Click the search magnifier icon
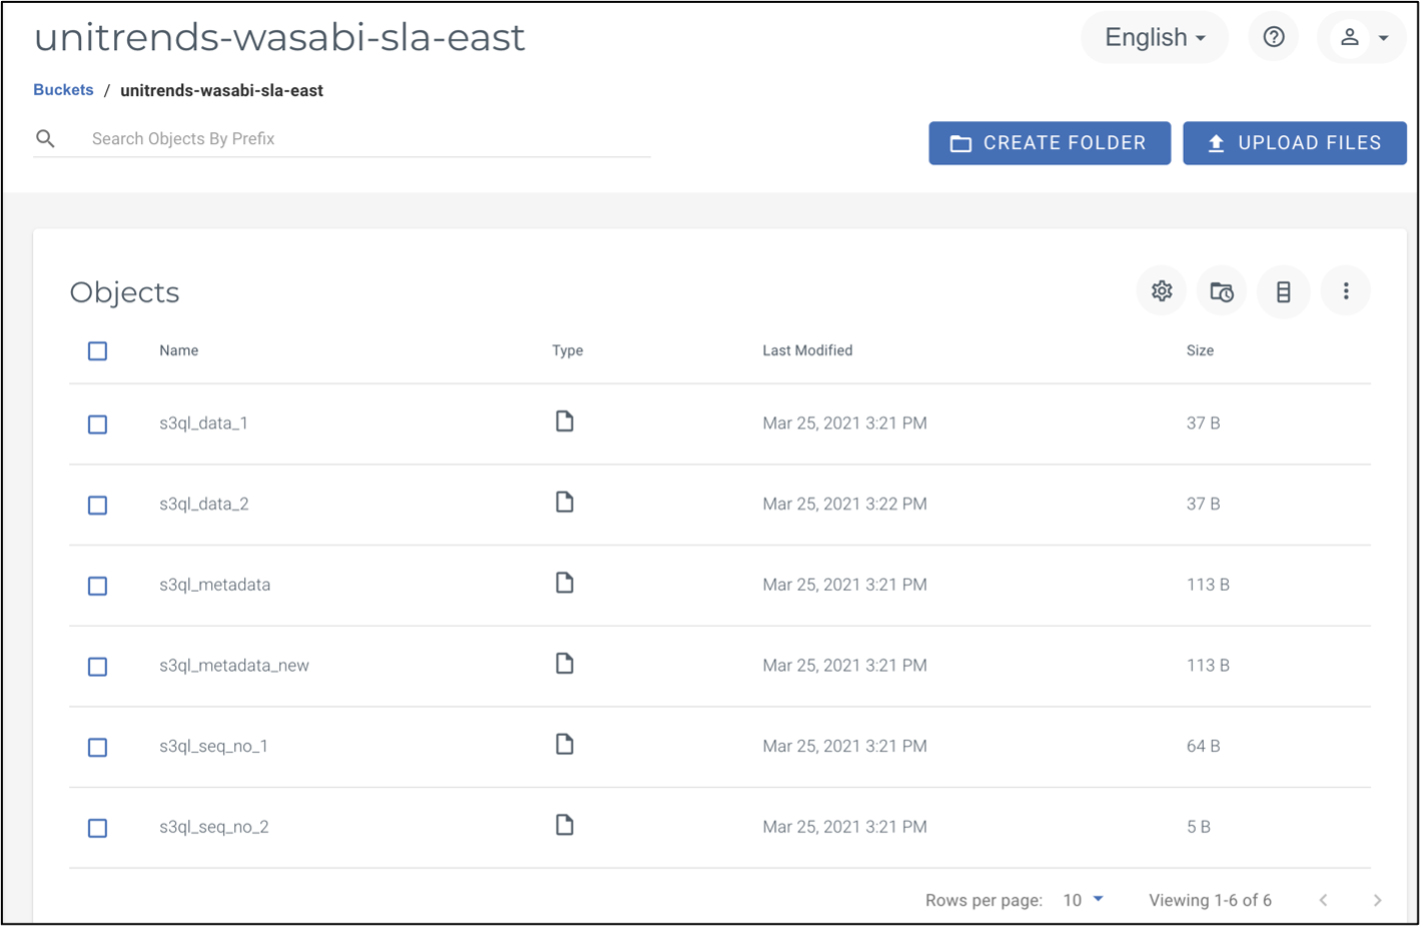This screenshot has width=1423, height=928. [x=45, y=139]
